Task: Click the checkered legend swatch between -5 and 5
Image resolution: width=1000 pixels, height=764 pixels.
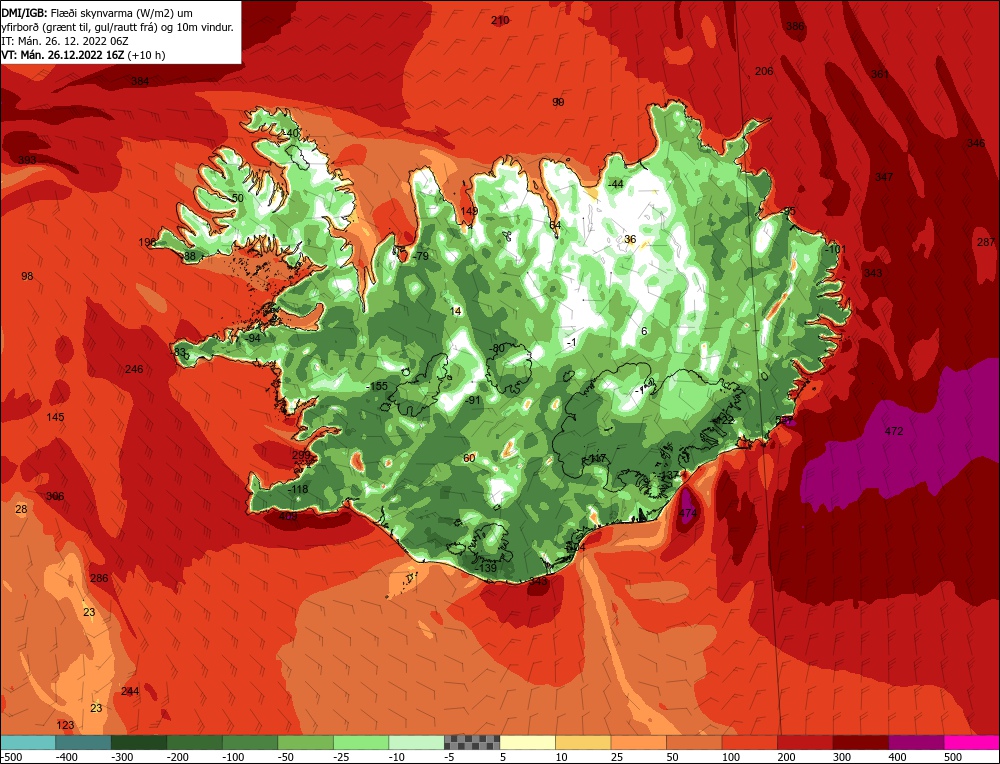Action: pyautogui.click(x=472, y=742)
